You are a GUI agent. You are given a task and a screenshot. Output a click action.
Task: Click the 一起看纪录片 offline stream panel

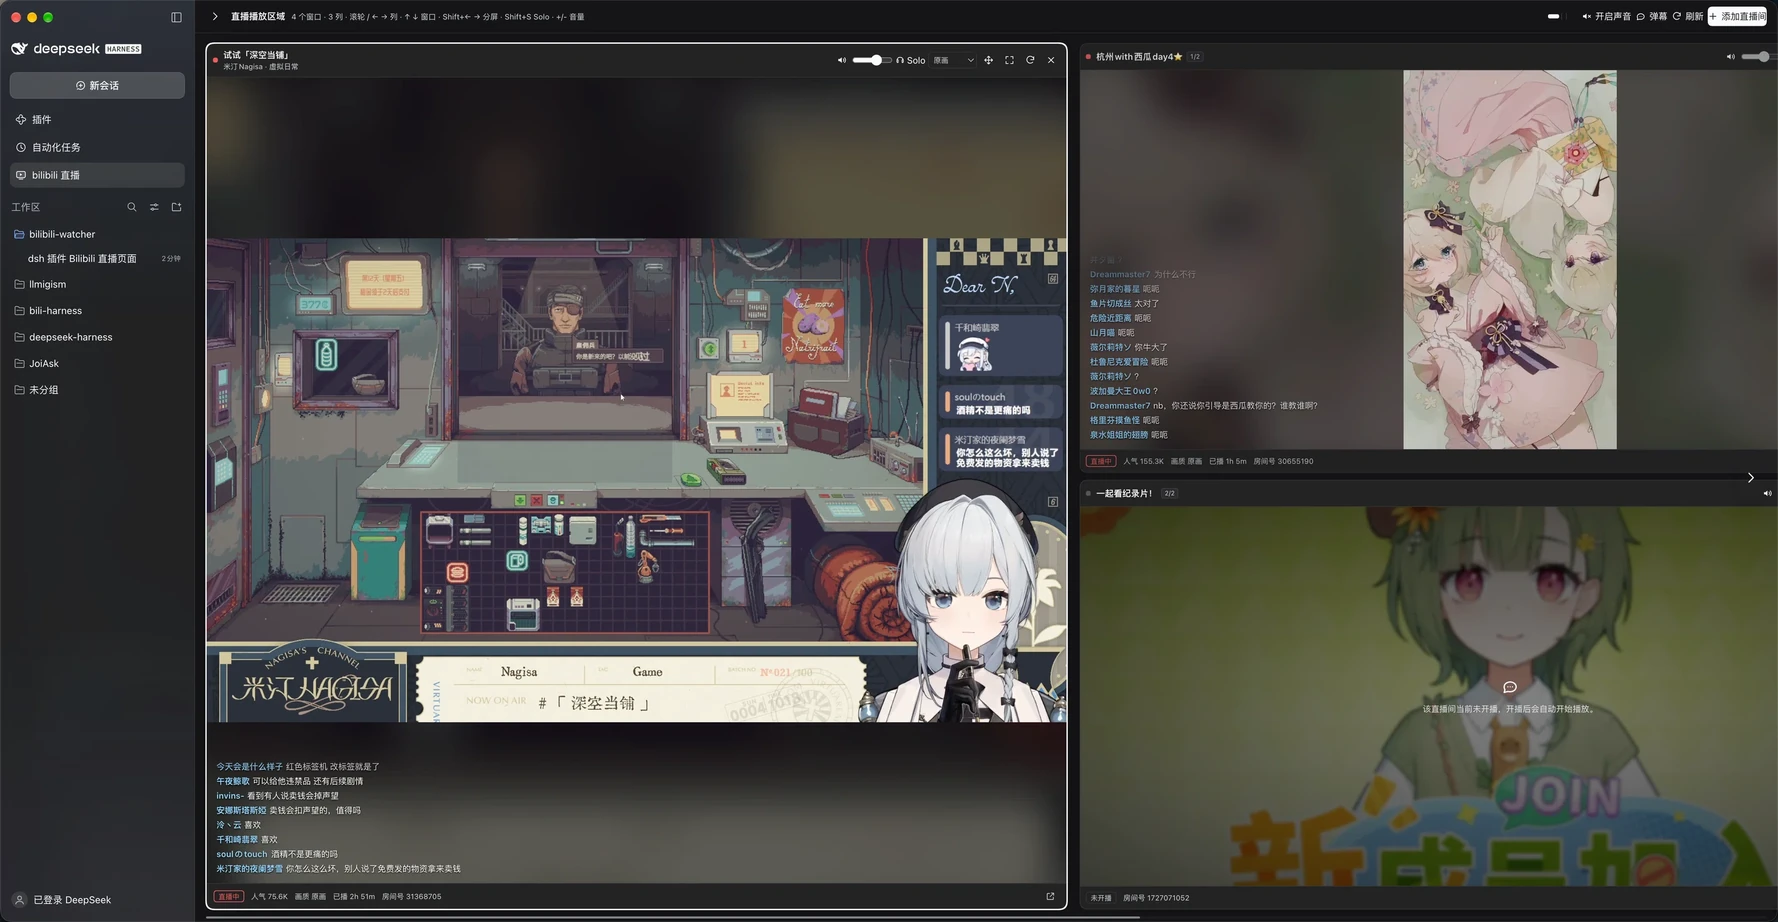click(x=1428, y=695)
